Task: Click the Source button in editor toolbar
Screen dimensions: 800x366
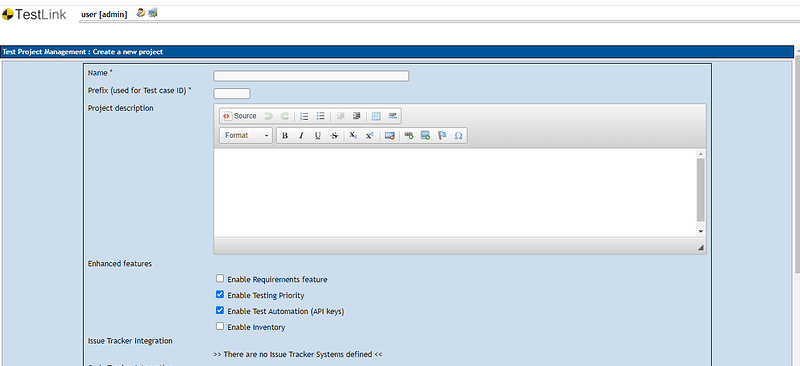Action: click(240, 116)
